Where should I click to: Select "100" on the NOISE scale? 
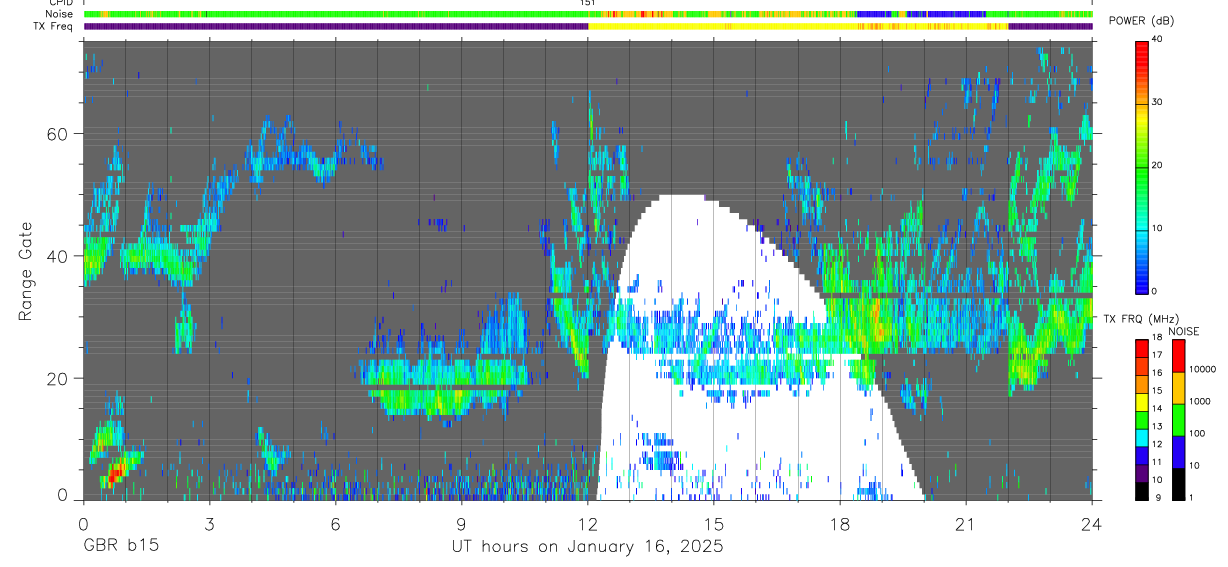[1197, 433]
